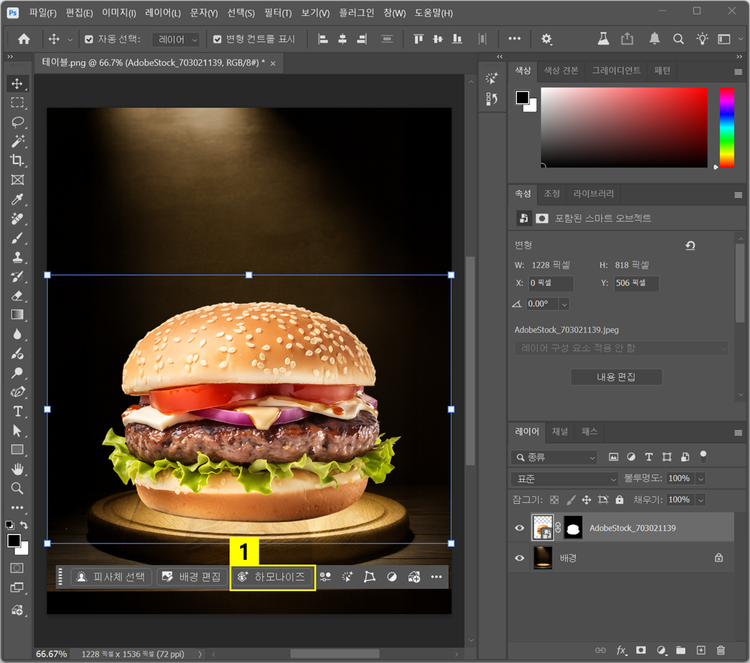This screenshot has height=663, width=750.
Task: Select the Hand tool
Action: coord(17,469)
